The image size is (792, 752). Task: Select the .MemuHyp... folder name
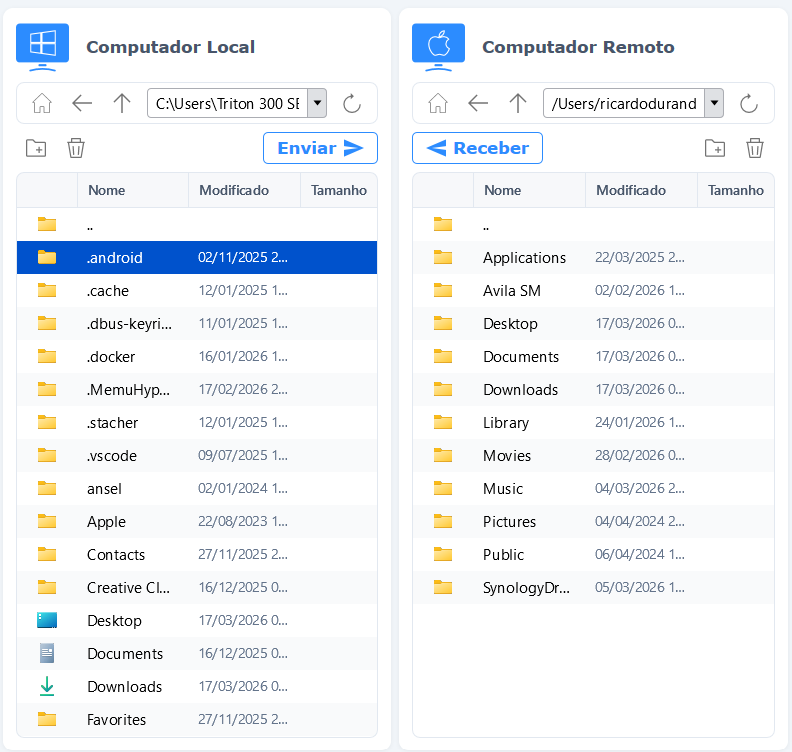coord(128,390)
